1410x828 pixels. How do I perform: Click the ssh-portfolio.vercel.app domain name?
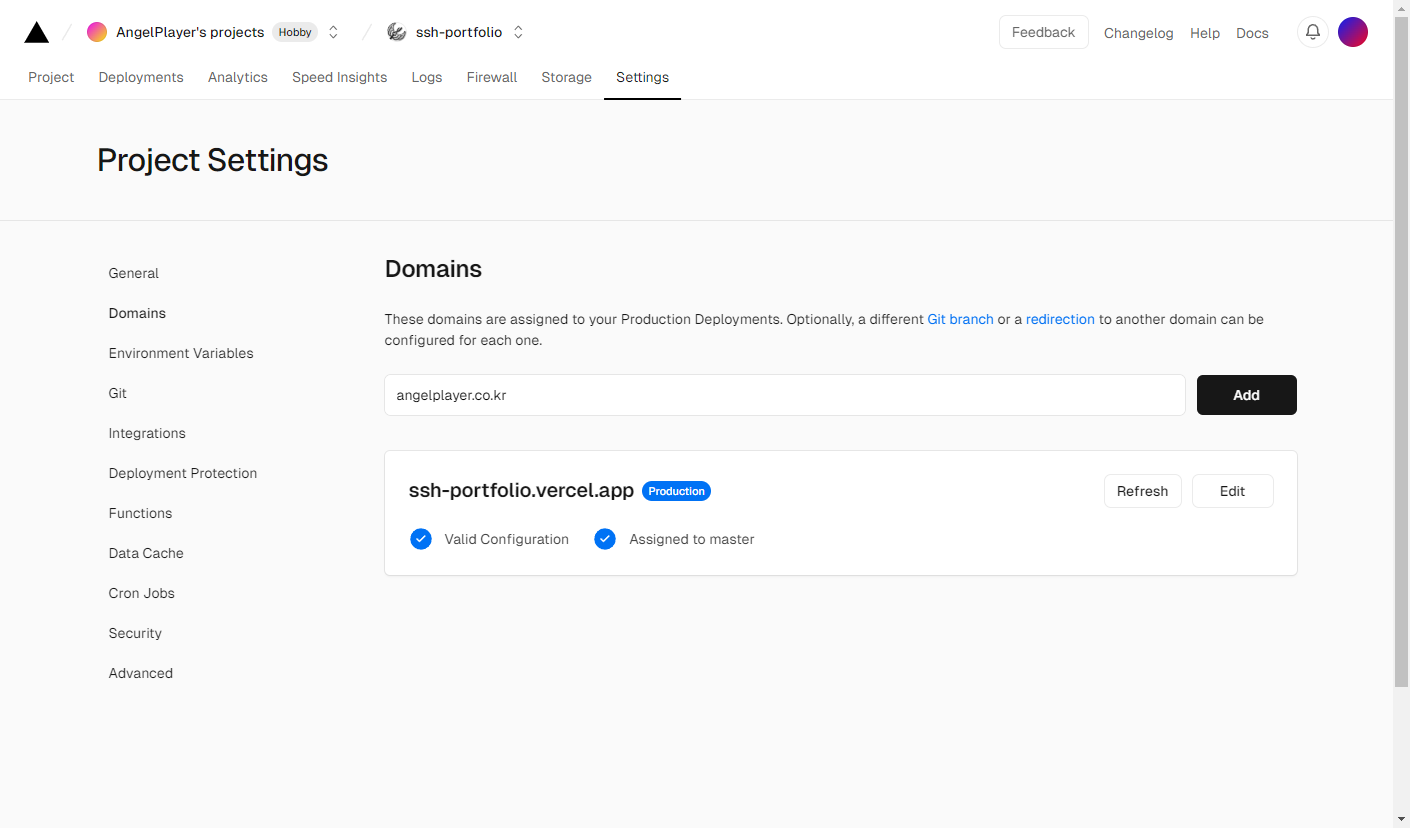click(521, 490)
